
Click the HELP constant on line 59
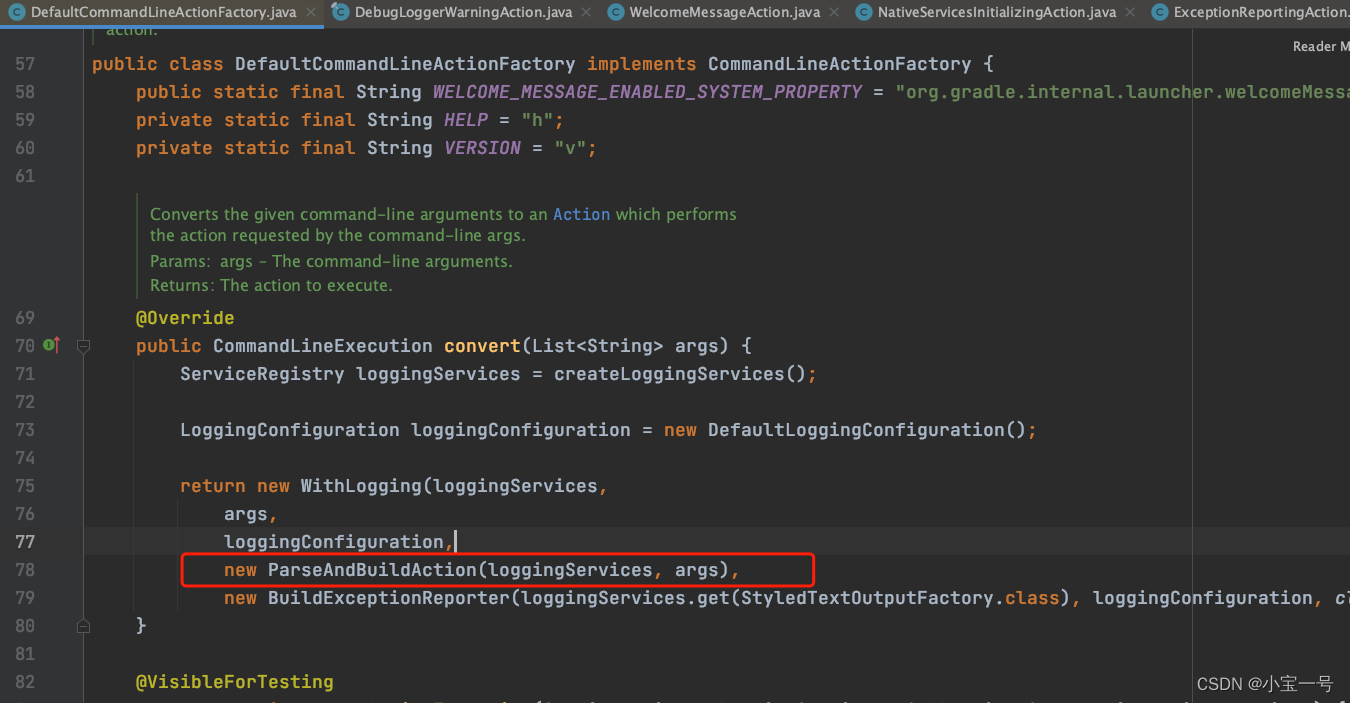click(x=466, y=120)
